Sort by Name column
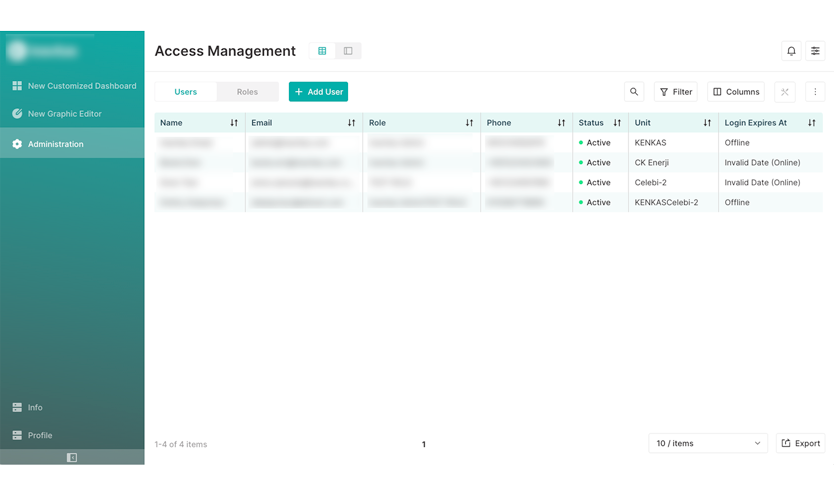The image size is (834, 495). [x=234, y=123]
